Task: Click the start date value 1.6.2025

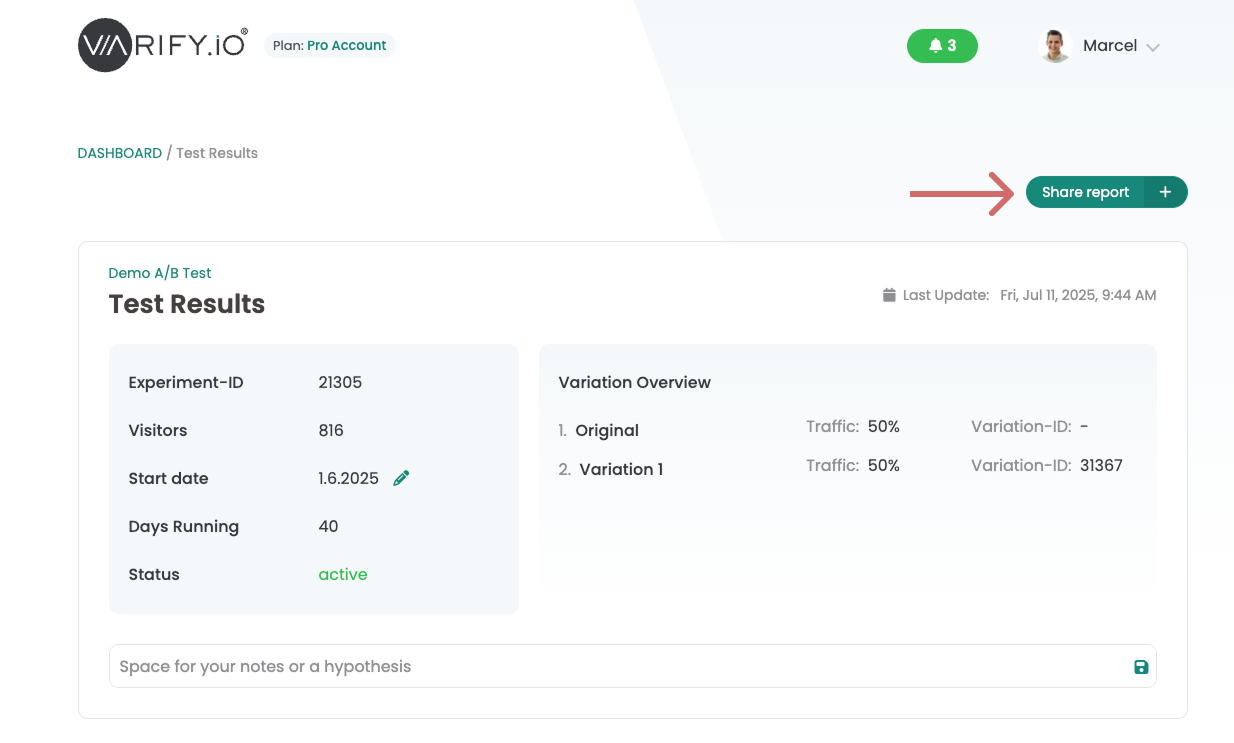Action: (348, 478)
